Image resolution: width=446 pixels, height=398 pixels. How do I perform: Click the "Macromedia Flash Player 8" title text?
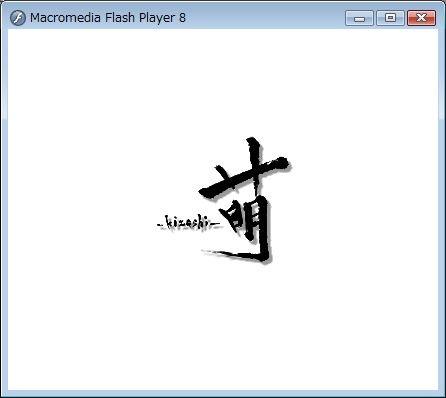point(108,18)
